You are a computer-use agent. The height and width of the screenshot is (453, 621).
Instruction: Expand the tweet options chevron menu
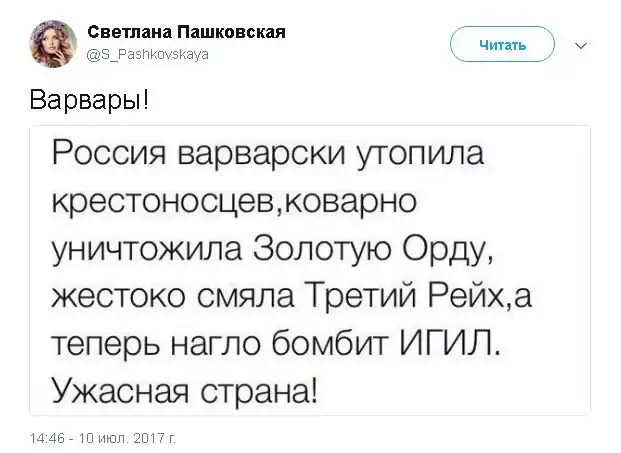click(583, 45)
